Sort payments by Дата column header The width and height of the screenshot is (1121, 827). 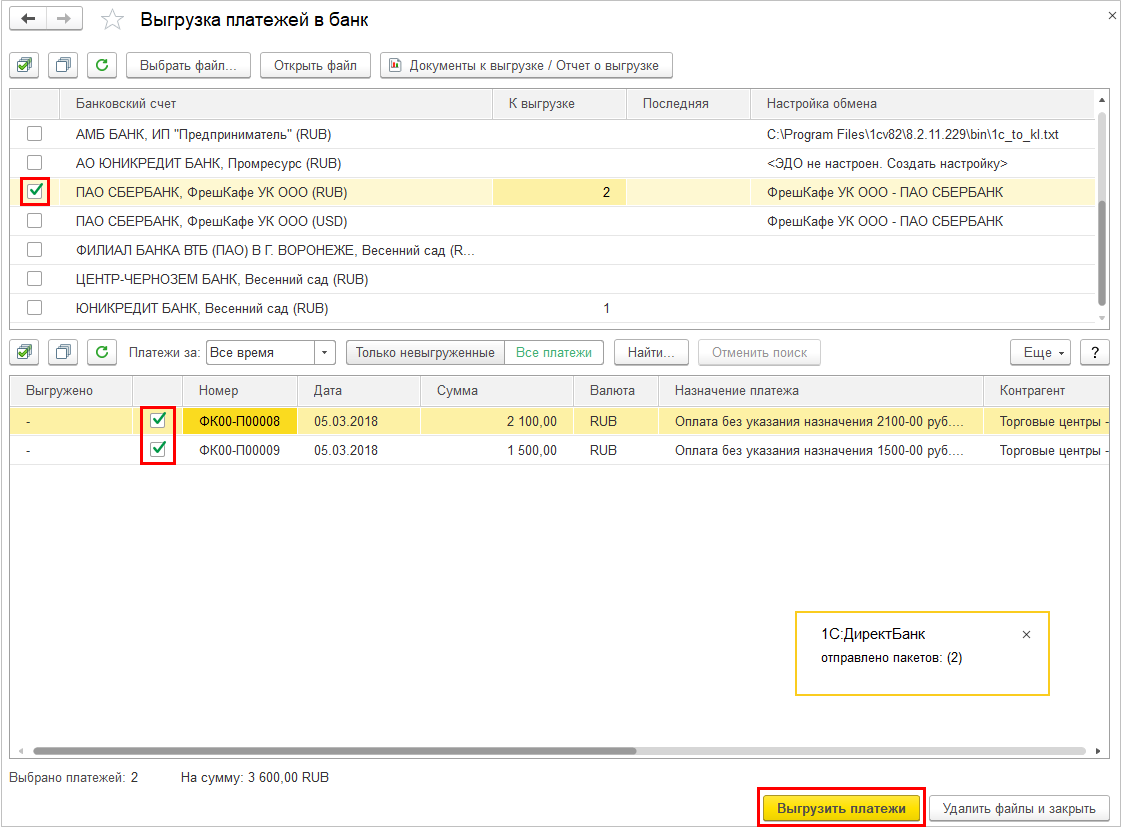[x=359, y=391]
